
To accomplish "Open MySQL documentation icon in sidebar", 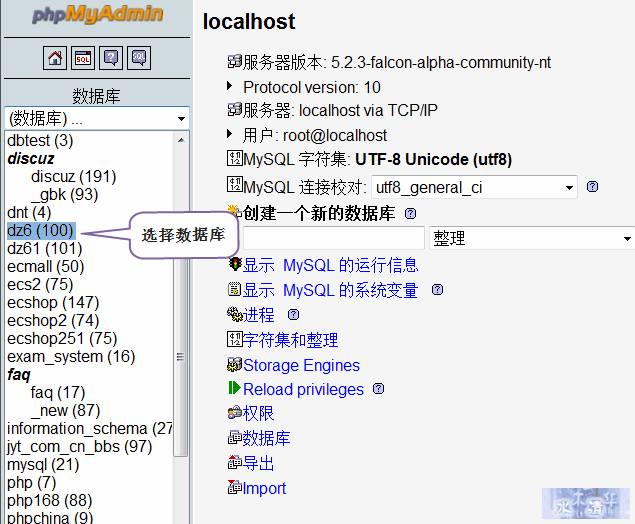I will (x=139, y=58).
